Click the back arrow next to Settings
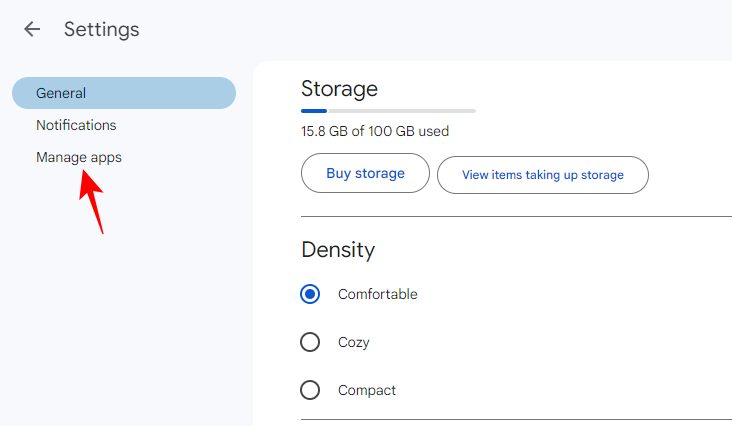The image size is (732, 426). (x=32, y=29)
